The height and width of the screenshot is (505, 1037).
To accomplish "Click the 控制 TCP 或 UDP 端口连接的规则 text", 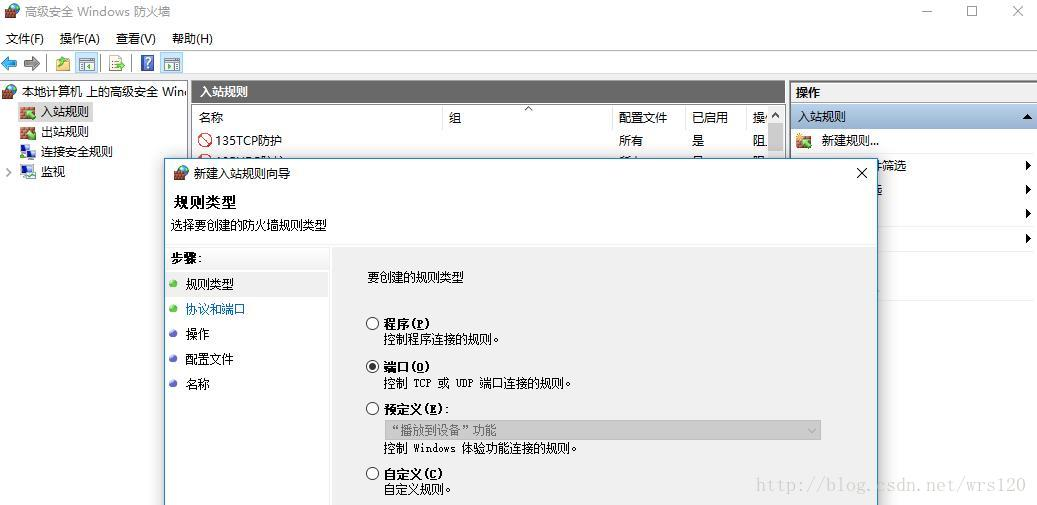I will (x=477, y=383).
